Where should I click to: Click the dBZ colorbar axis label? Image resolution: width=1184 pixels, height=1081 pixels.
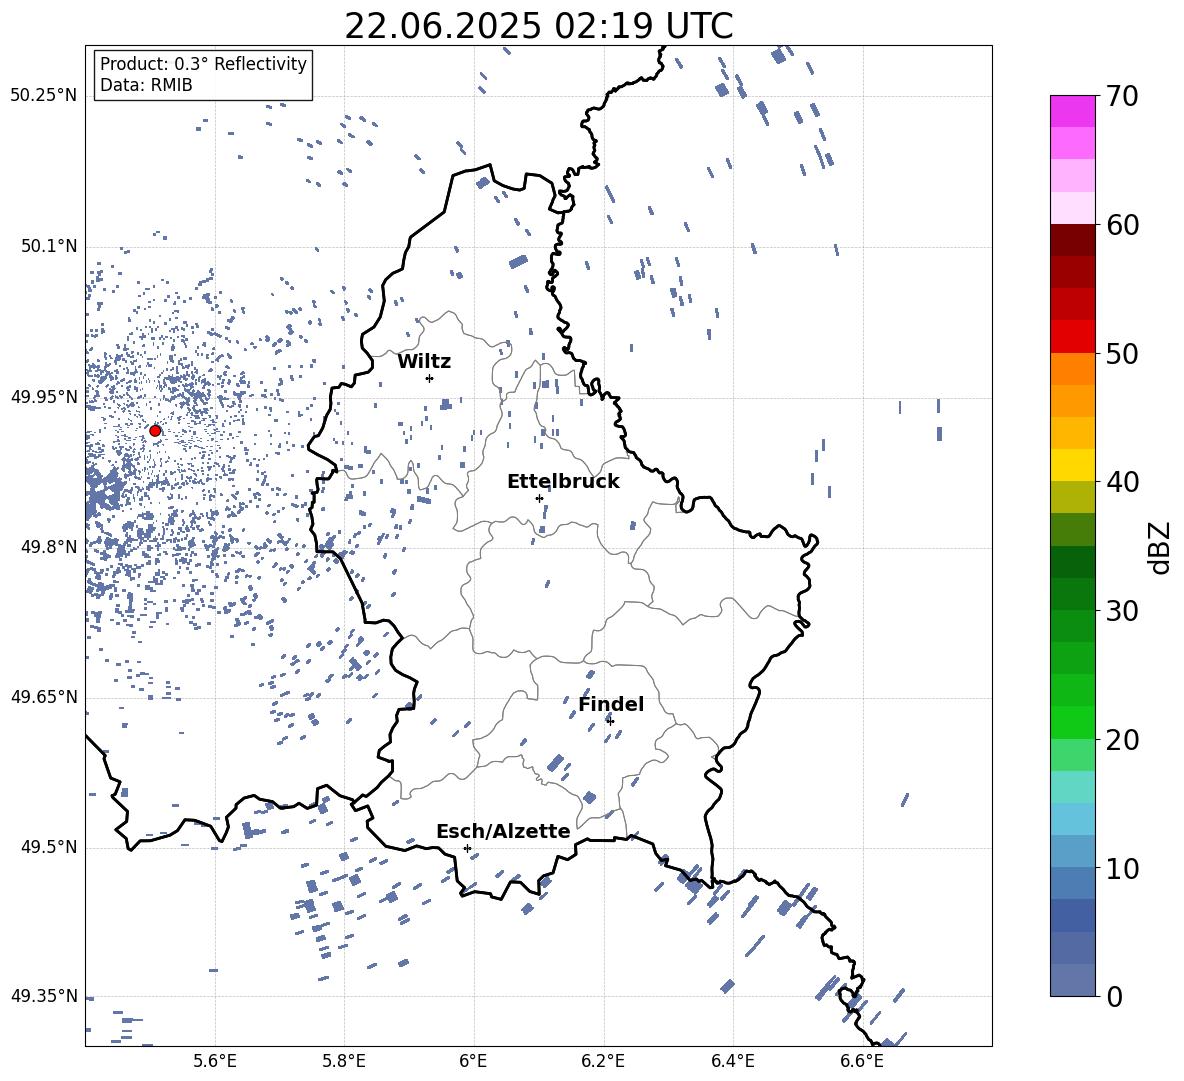click(1161, 547)
